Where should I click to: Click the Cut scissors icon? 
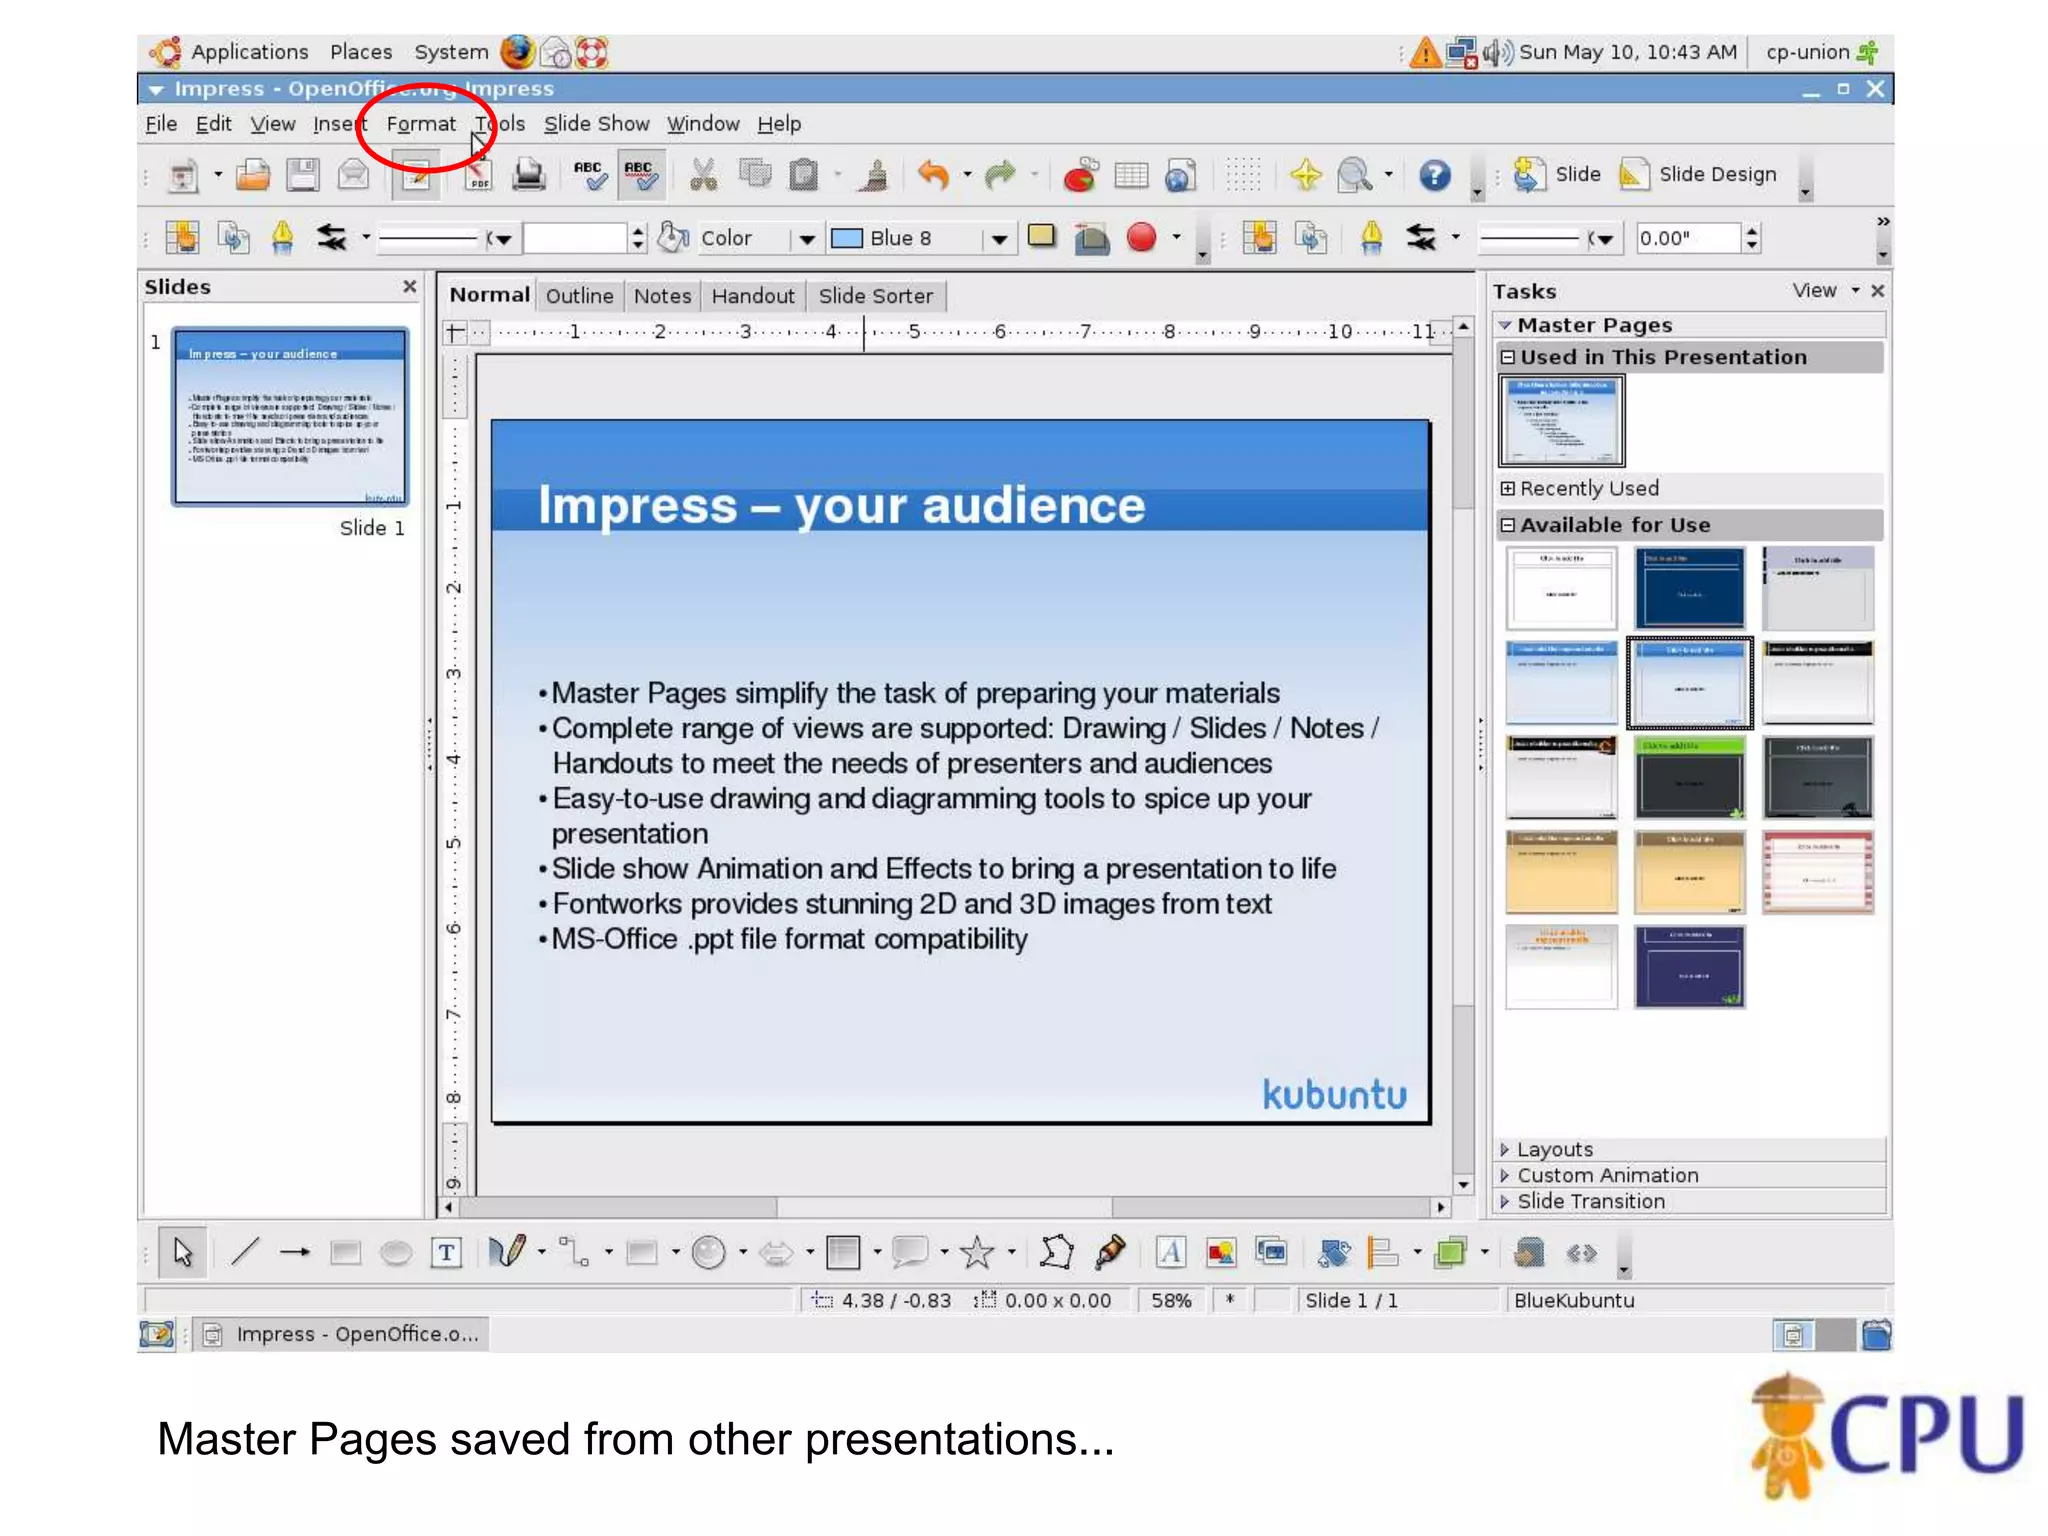coord(704,176)
